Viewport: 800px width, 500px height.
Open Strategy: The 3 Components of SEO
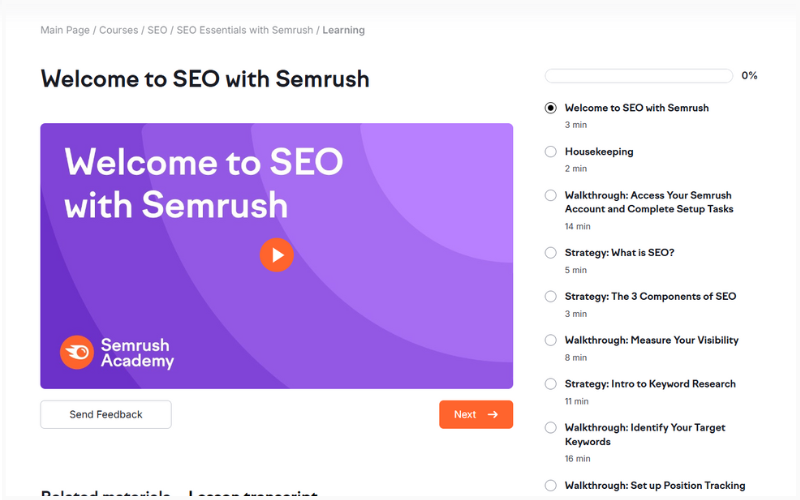coord(651,296)
